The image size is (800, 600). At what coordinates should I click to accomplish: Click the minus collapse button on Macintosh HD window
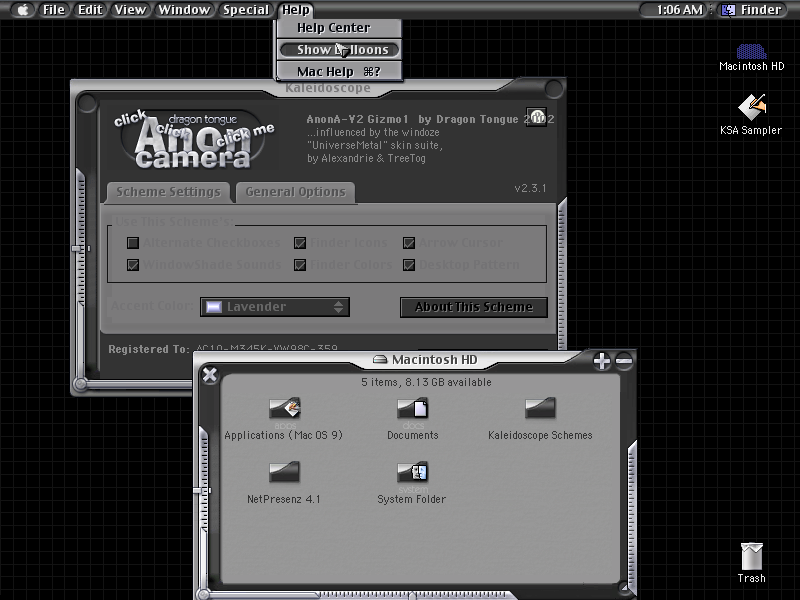(x=624, y=361)
